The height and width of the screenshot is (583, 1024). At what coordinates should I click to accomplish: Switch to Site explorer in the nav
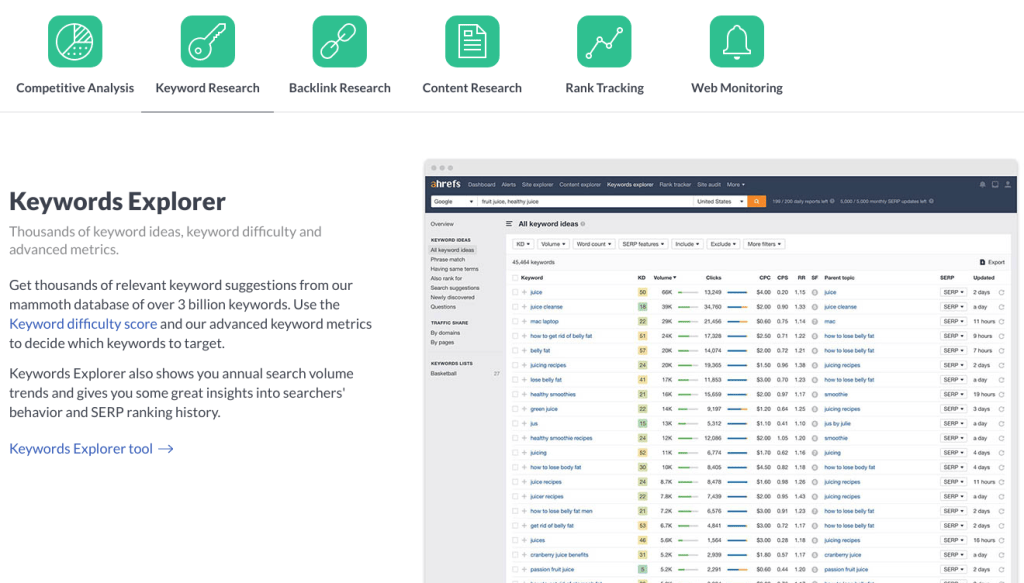(537, 185)
